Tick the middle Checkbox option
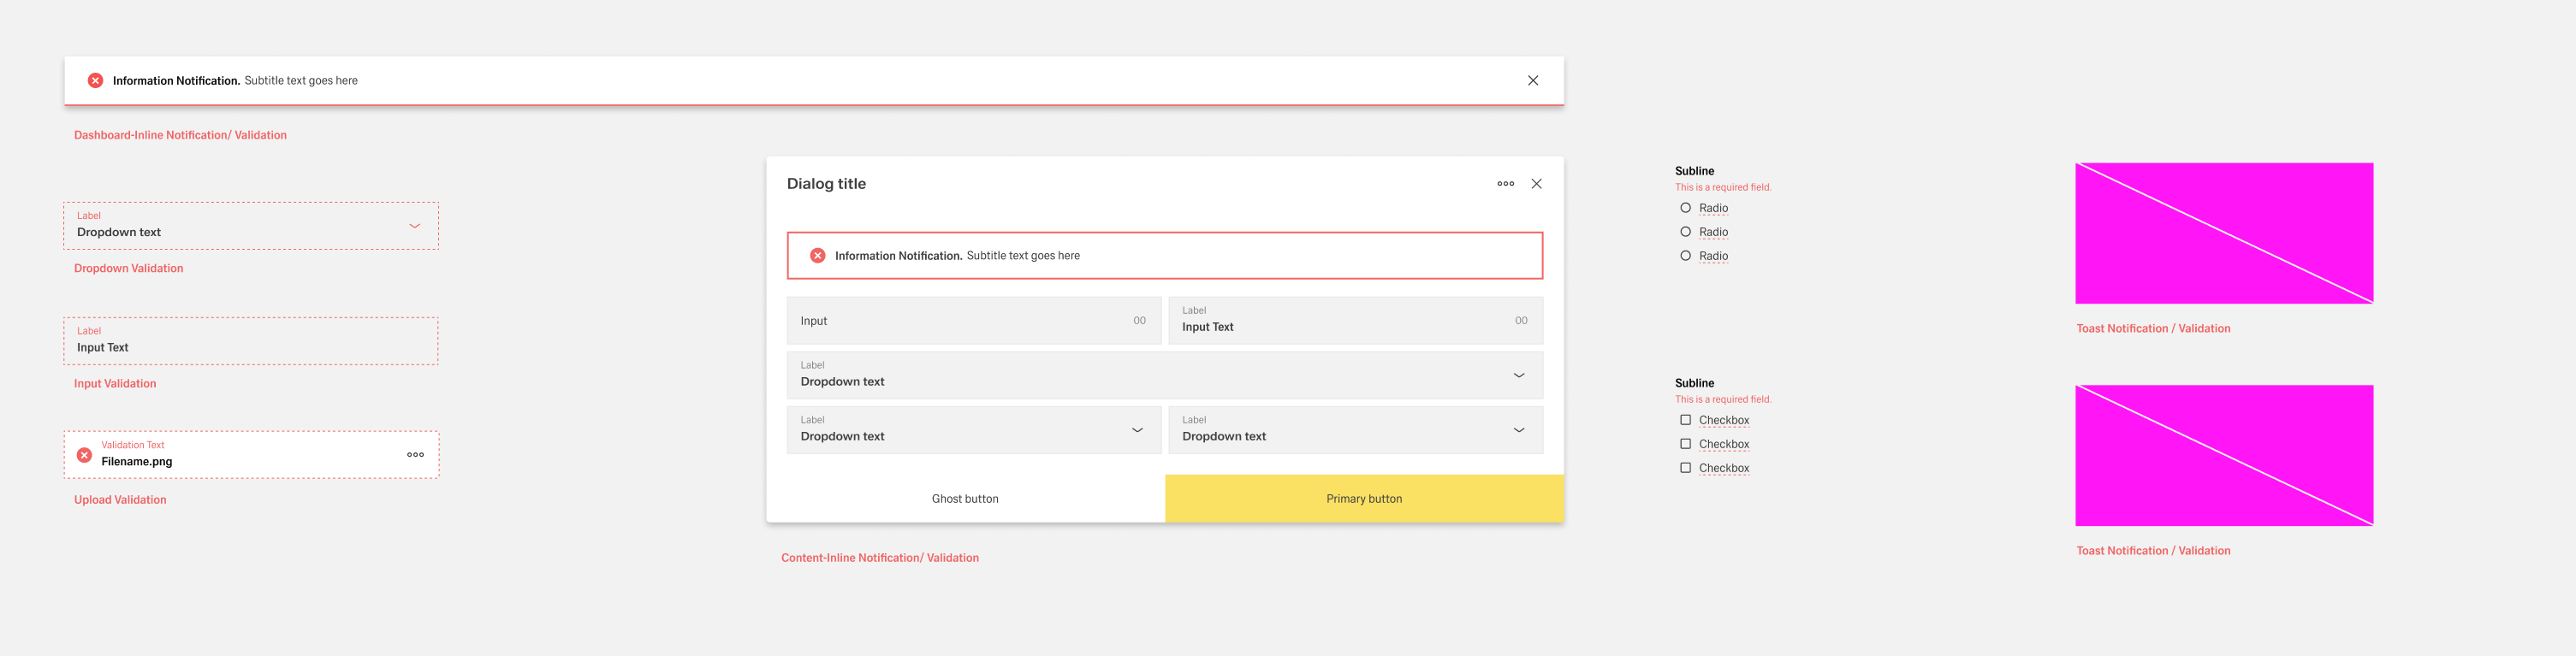 click(1685, 444)
